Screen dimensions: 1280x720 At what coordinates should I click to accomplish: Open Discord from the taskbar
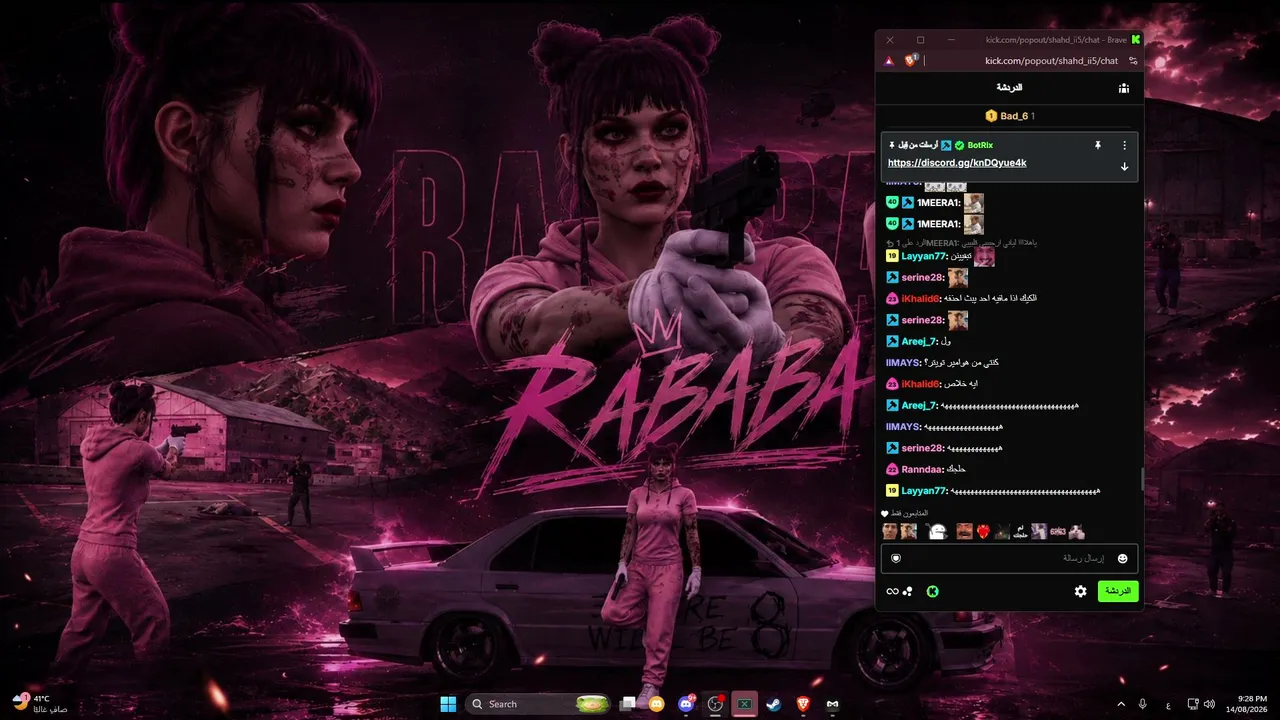tap(686, 704)
